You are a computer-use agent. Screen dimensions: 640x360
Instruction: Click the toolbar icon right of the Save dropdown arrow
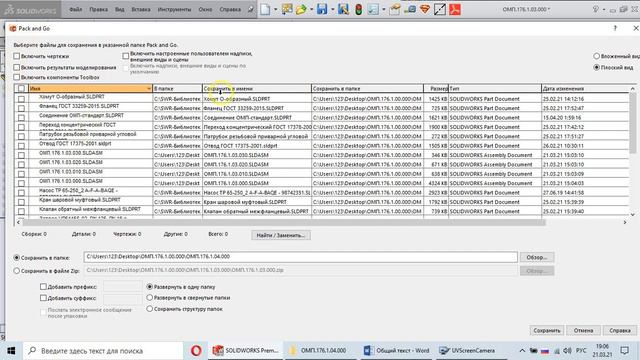[x=343, y=9]
